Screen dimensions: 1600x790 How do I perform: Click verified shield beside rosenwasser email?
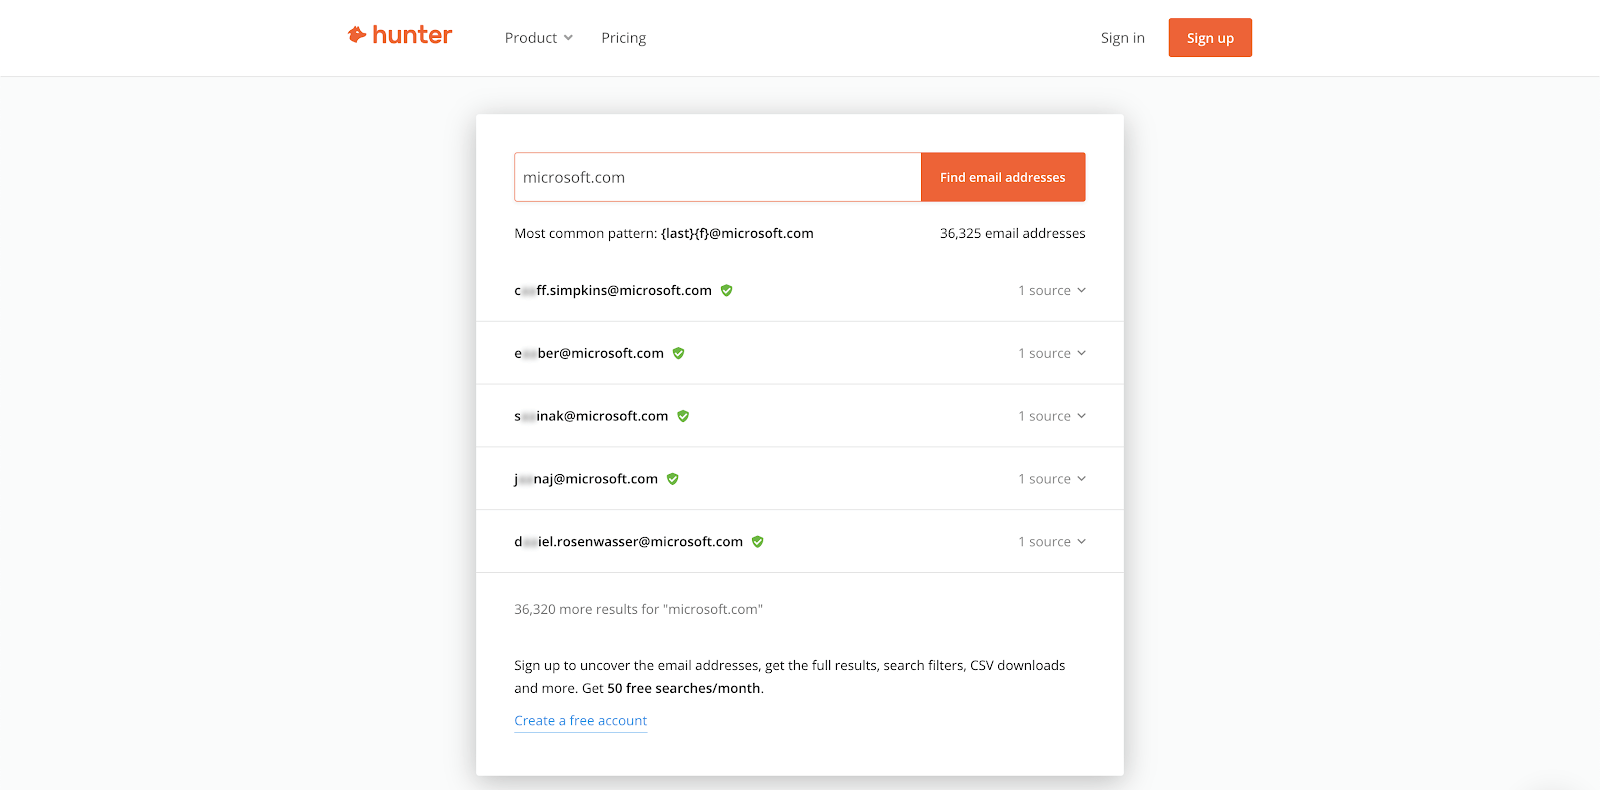click(x=758, y=542)
